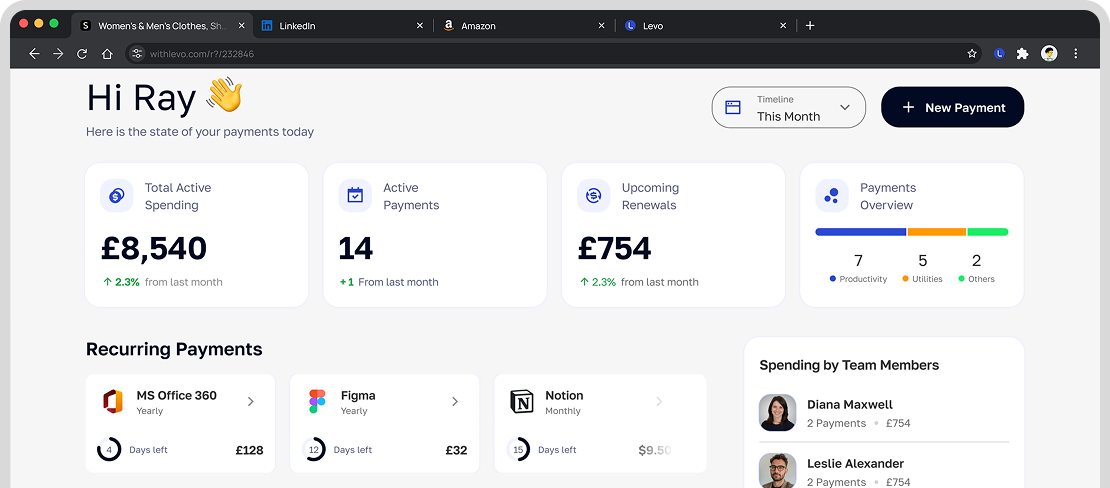Click the 12 days left progress ring
Image resolution: width=1110 pixels, height=488 pixels.
(x=314, y=449)
